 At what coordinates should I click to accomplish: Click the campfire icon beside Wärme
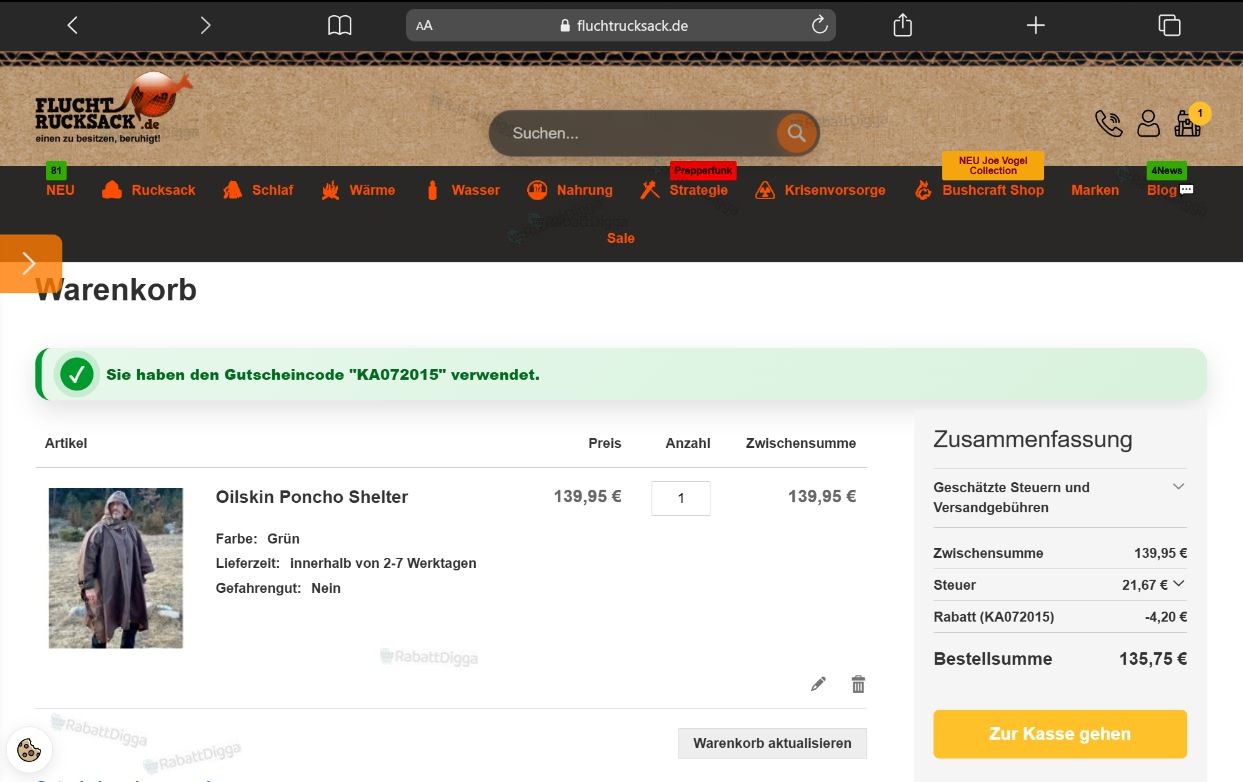pos(330,190)
